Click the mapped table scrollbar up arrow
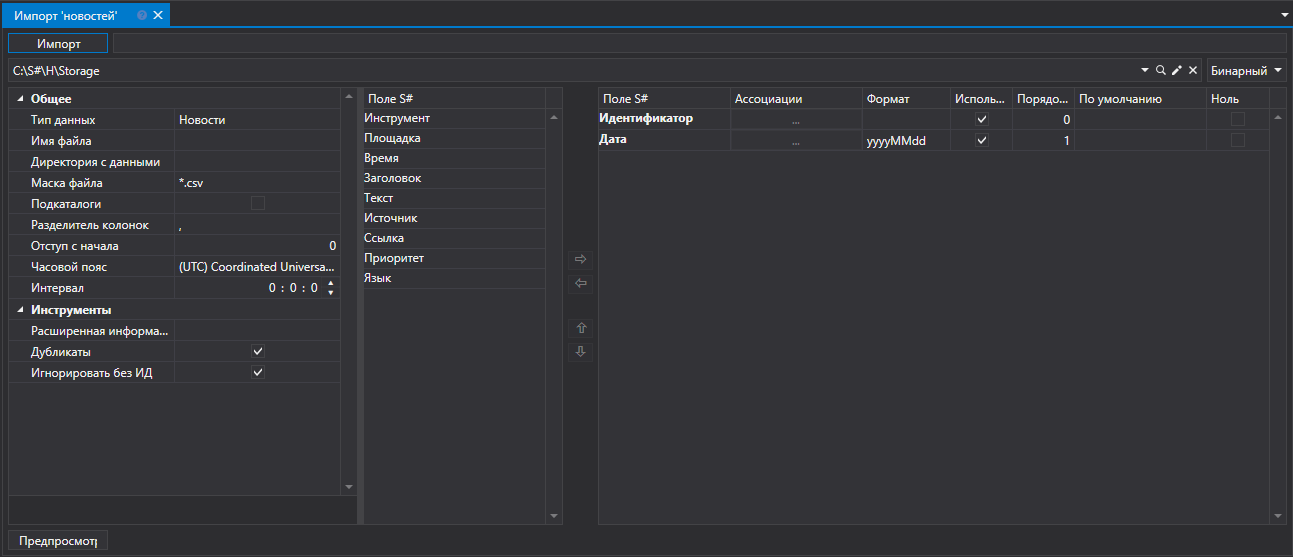This screenshot has height=557, width=1293. click(1279, 118)
